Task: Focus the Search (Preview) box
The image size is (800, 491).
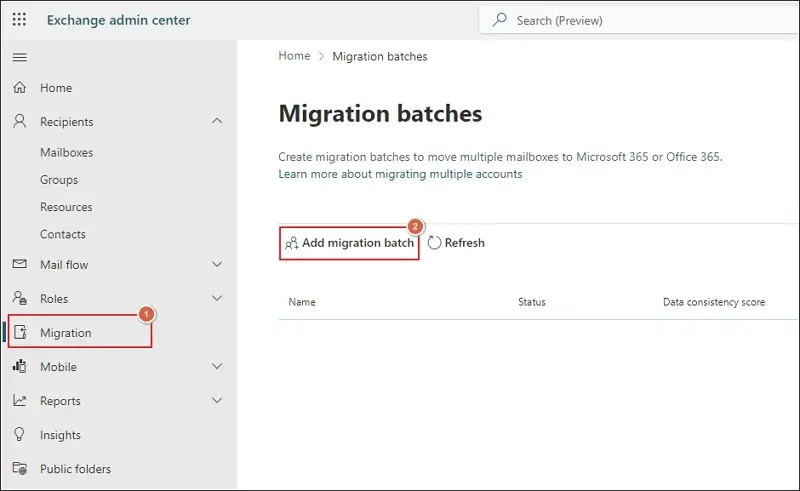Action: 638,20
